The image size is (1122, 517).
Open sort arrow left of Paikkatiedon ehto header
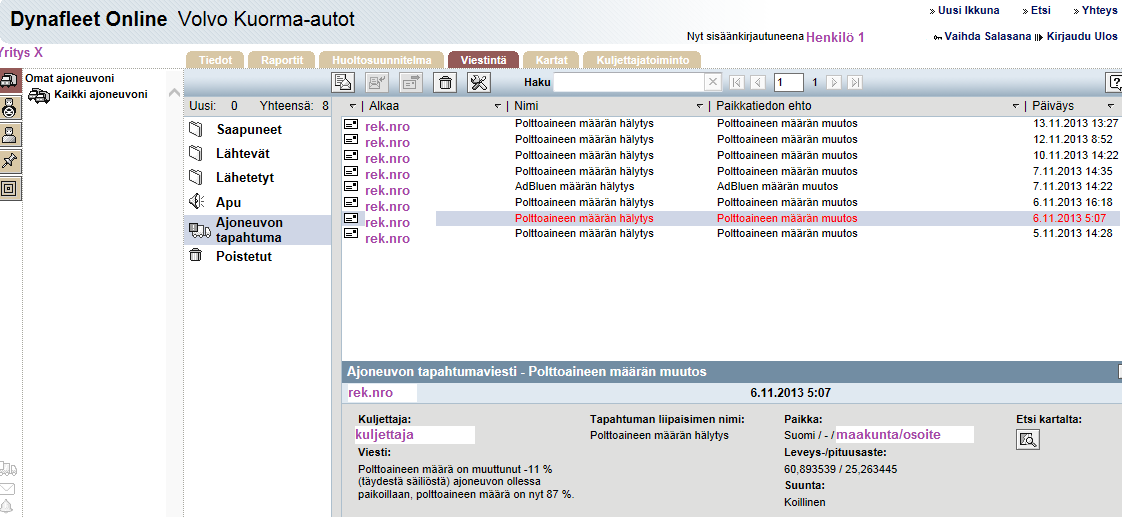700,106
